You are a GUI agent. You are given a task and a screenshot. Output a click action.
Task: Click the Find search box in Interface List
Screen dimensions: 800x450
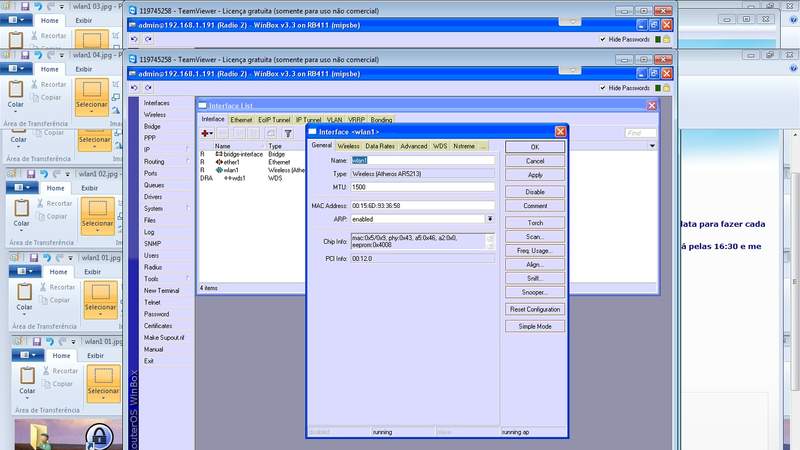tap(640, 133)
